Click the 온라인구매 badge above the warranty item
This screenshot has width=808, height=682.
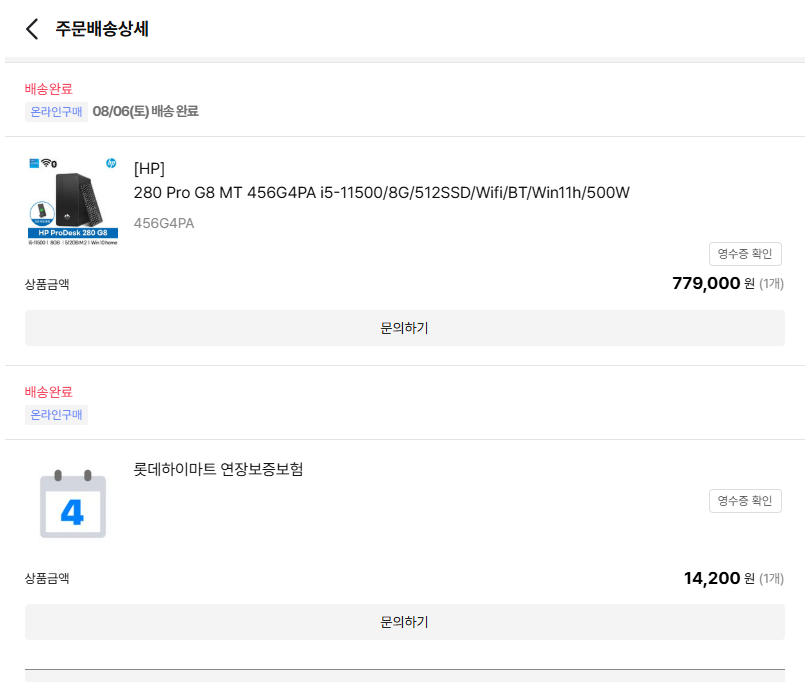(x=56, y=414)
